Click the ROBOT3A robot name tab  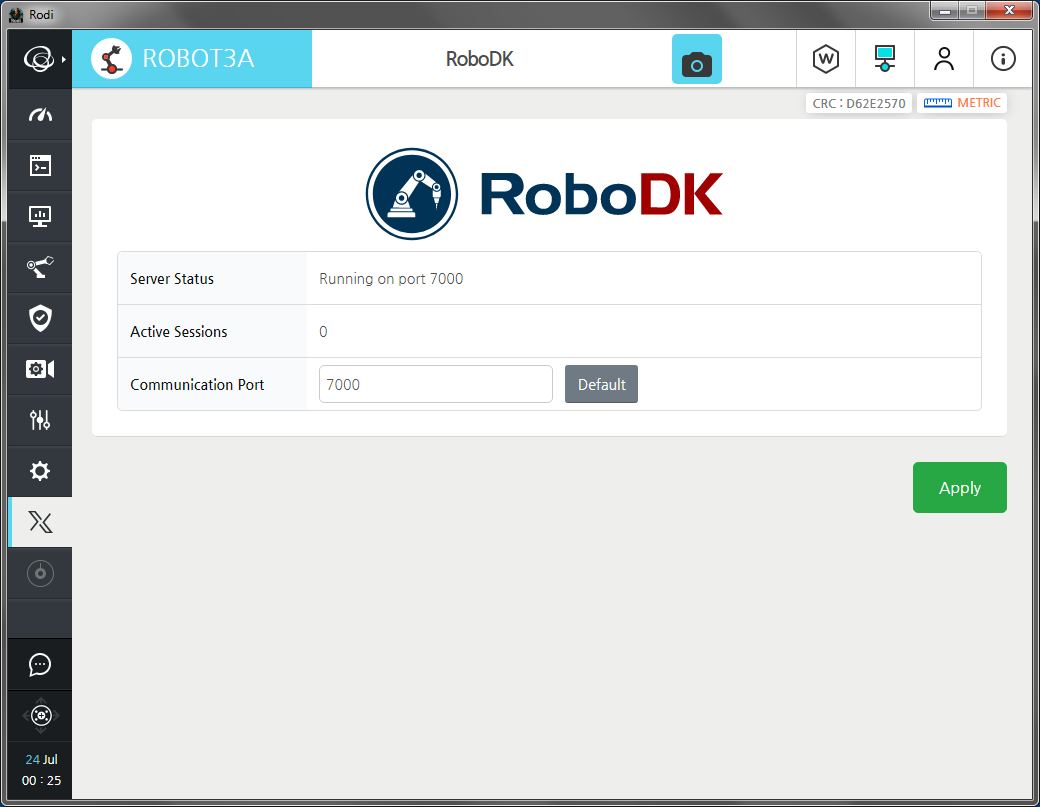(x=192, y=59)
